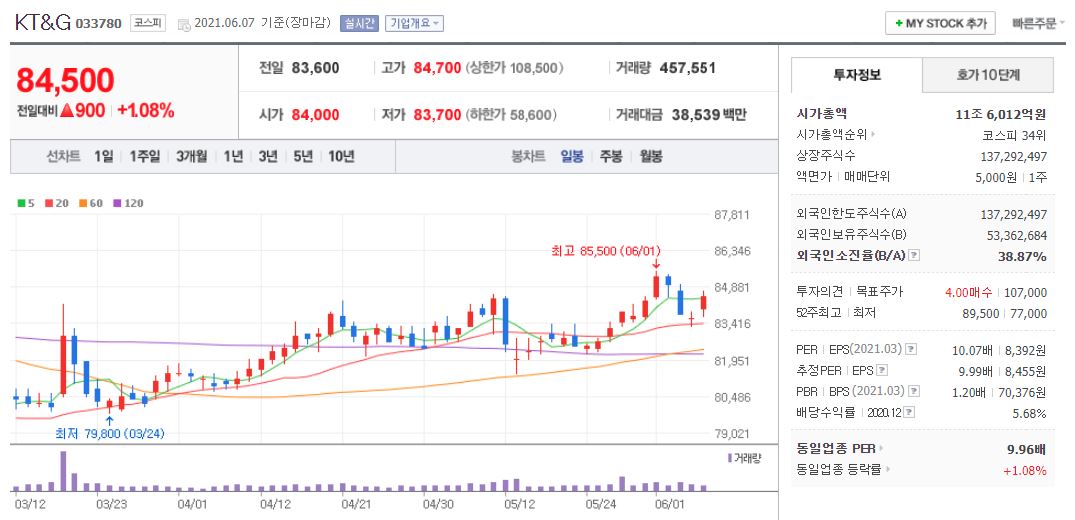Image resolution: width=1075 pixels, height=520 pixels.
Task: Click the 107,000 target price
Action: [1026, 292]
